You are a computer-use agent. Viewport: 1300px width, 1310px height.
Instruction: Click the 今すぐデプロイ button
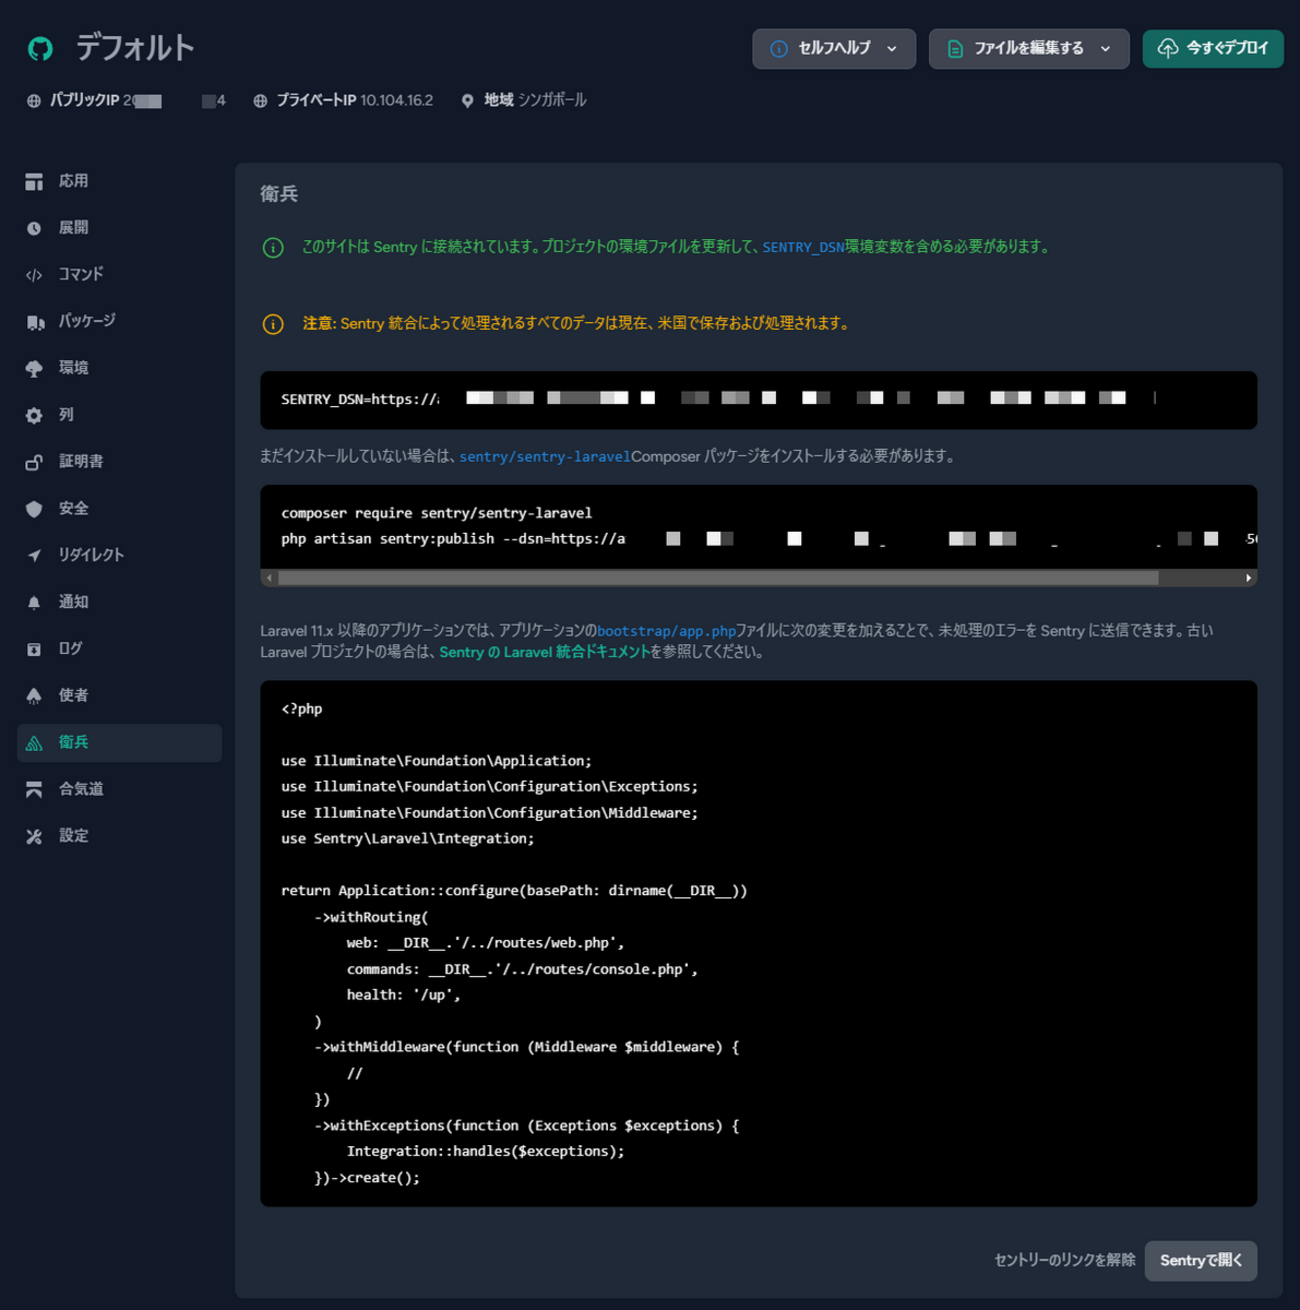[x=1213, y=49]
